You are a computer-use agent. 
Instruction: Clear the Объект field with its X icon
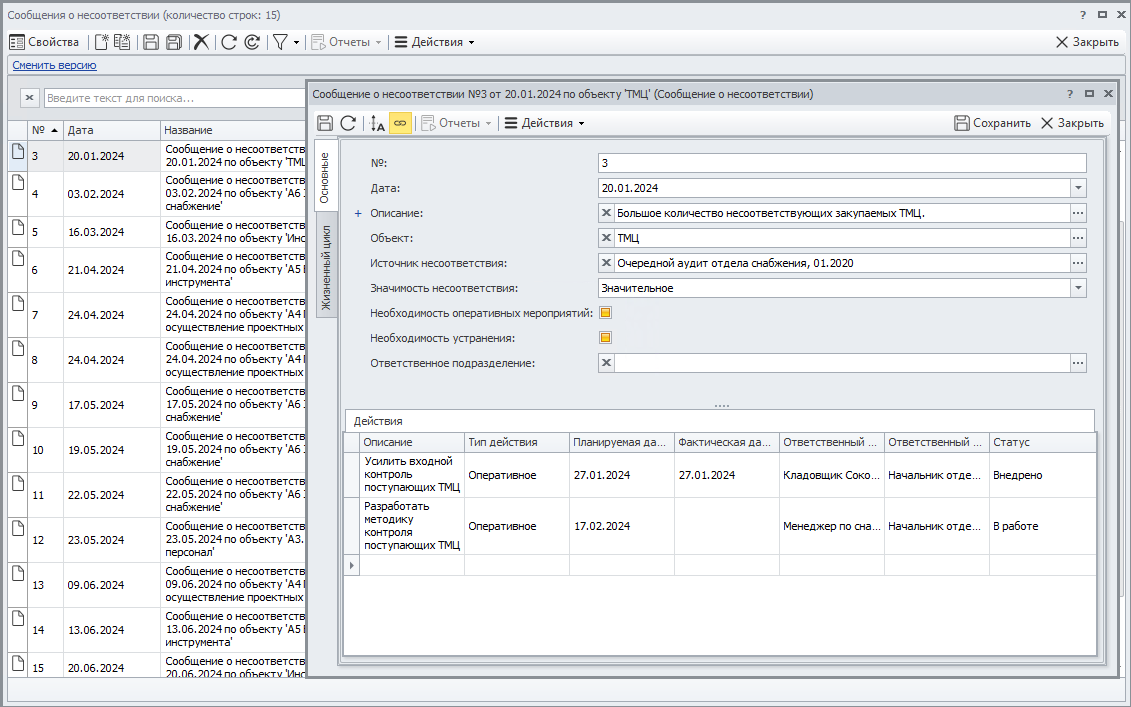pos(606,238)
